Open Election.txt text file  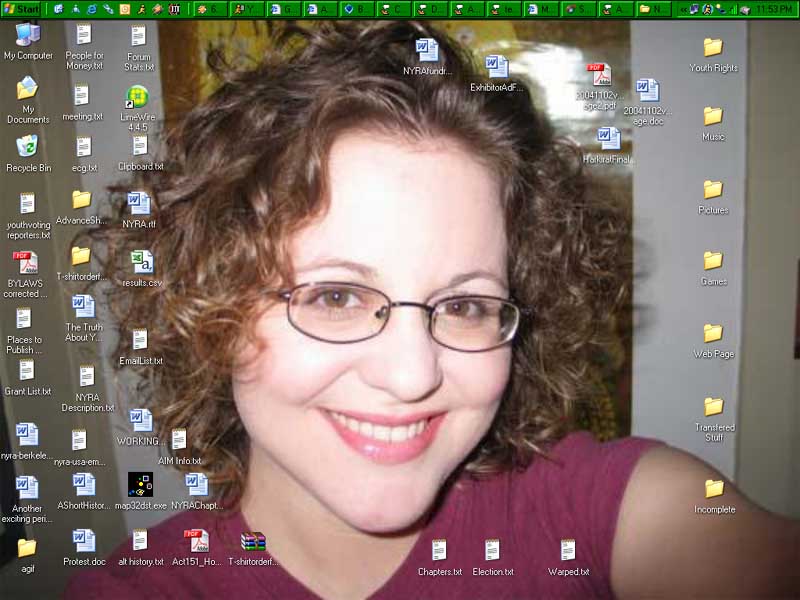pos(492,550)
